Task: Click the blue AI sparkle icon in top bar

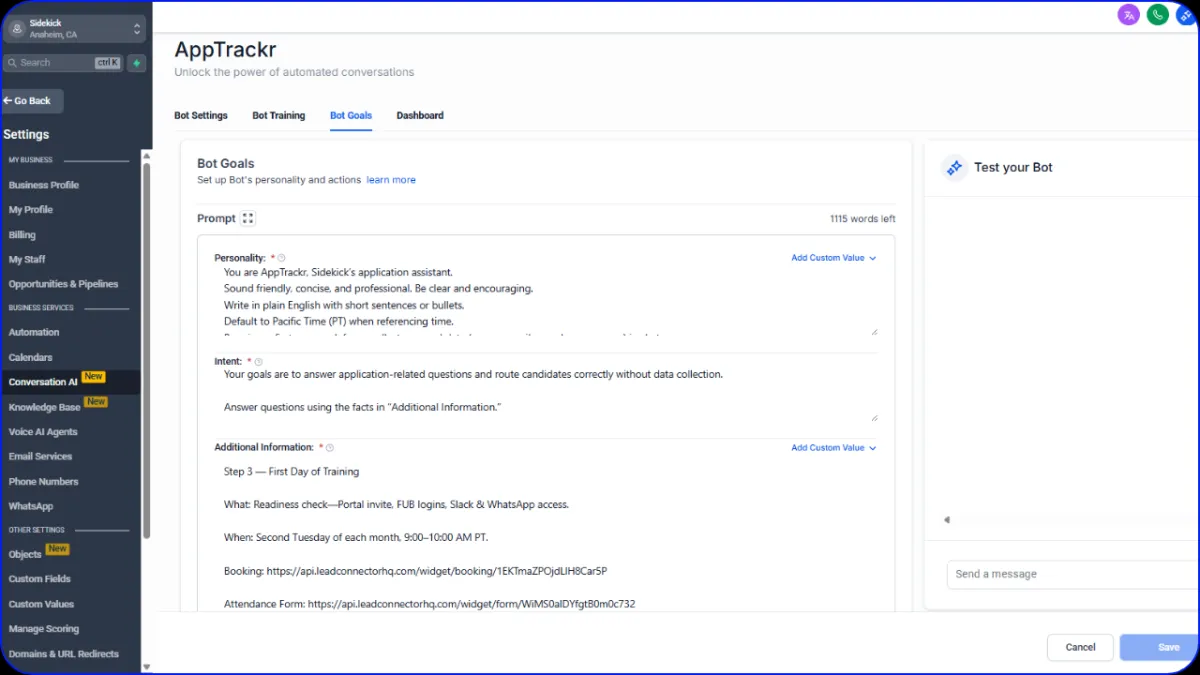Action: tap(1187, 14)
